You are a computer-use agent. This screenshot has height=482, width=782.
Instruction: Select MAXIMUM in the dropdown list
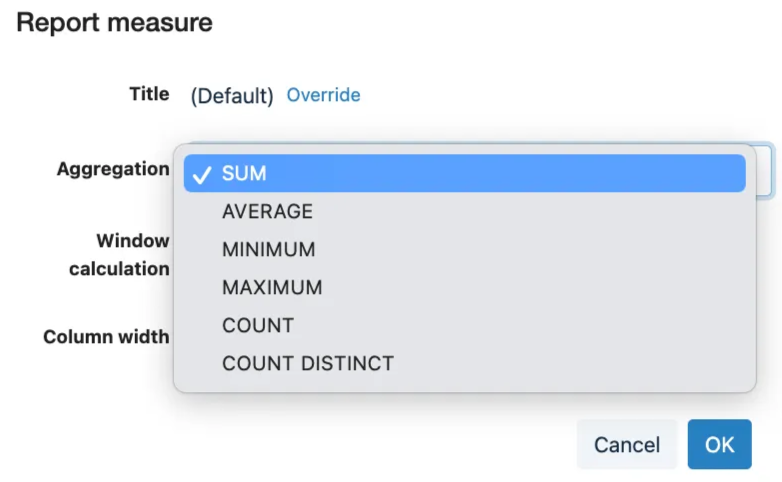272,287
